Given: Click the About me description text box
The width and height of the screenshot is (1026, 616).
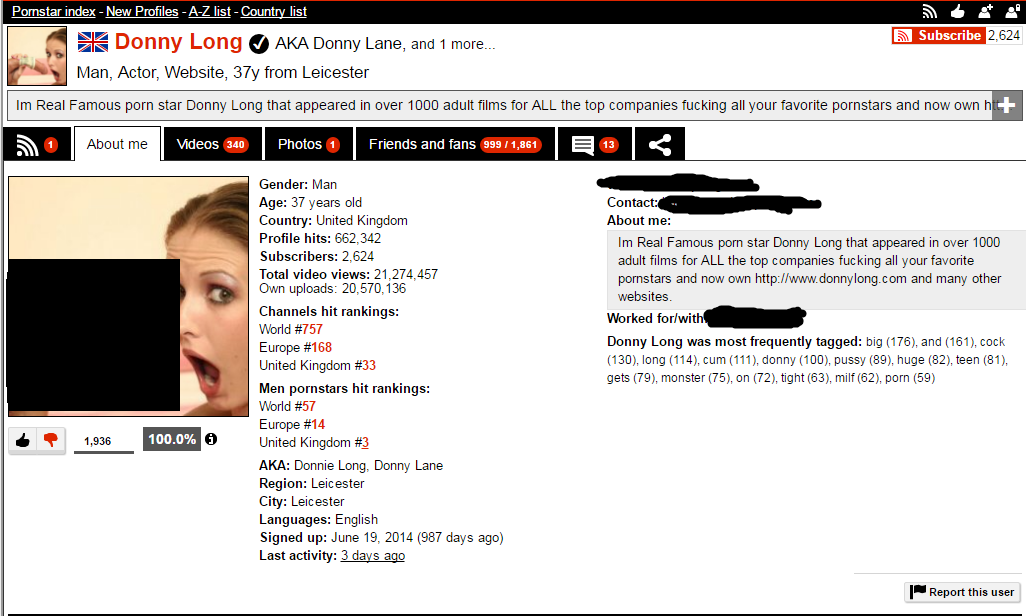Looking at the screenshot, I should pyautogui.click(x=816, y=269).
